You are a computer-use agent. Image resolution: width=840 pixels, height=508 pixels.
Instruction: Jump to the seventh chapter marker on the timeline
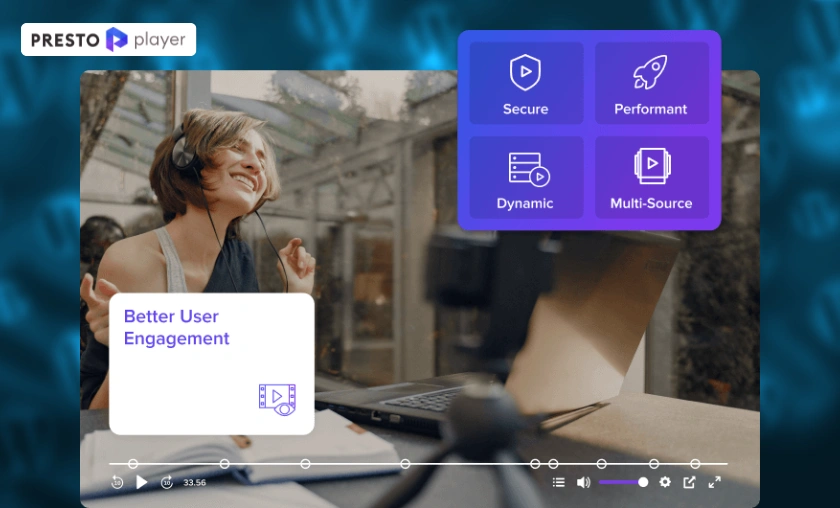click(602, 464)
